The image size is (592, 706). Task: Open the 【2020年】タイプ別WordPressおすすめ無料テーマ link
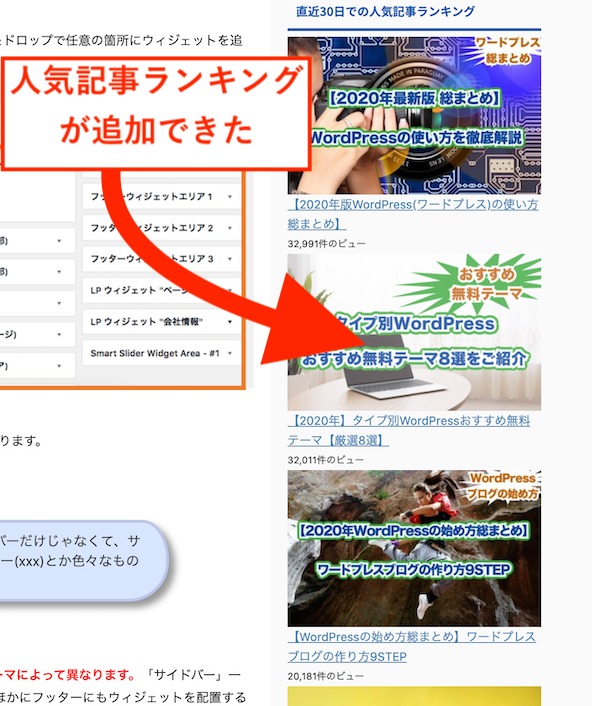coord(409,430)
